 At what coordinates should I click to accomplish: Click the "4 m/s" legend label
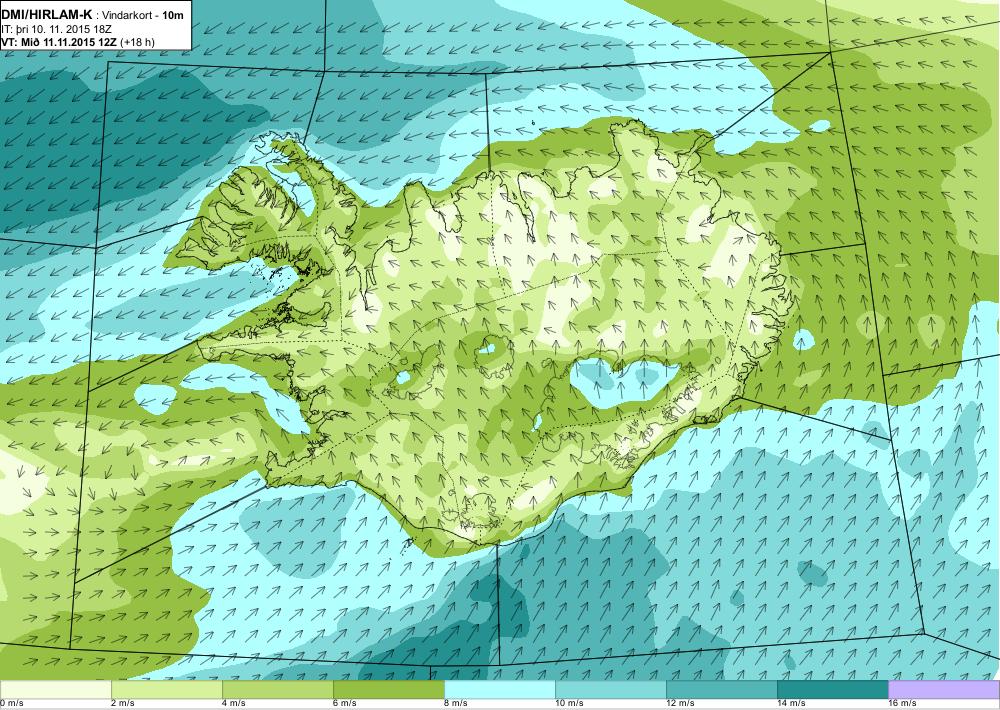(x=233, y=704)
